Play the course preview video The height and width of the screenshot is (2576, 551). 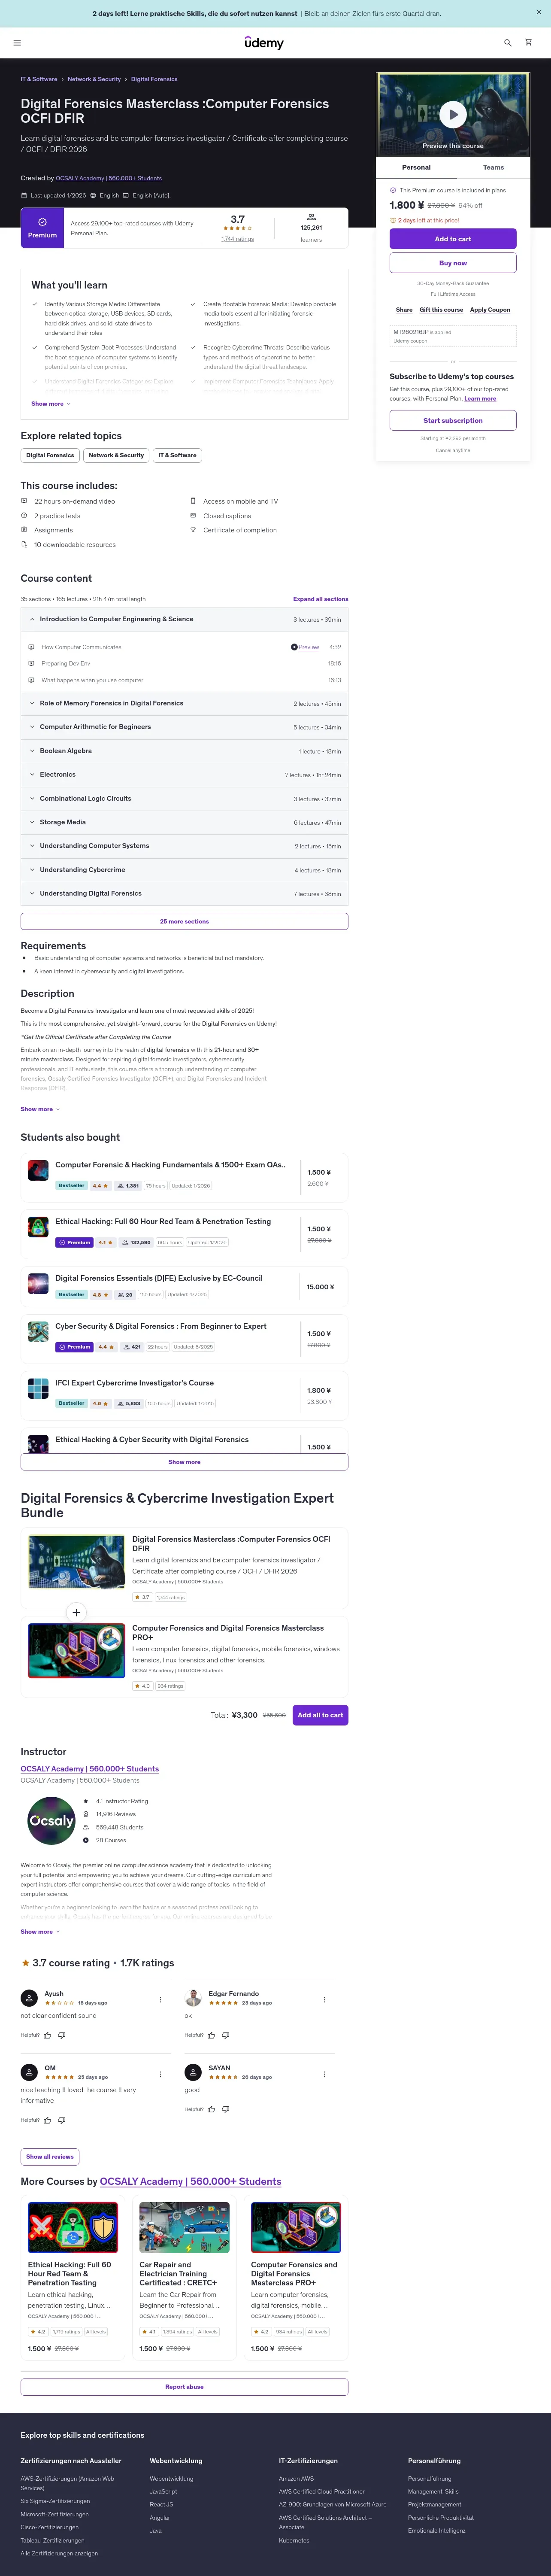click(453, 114)
